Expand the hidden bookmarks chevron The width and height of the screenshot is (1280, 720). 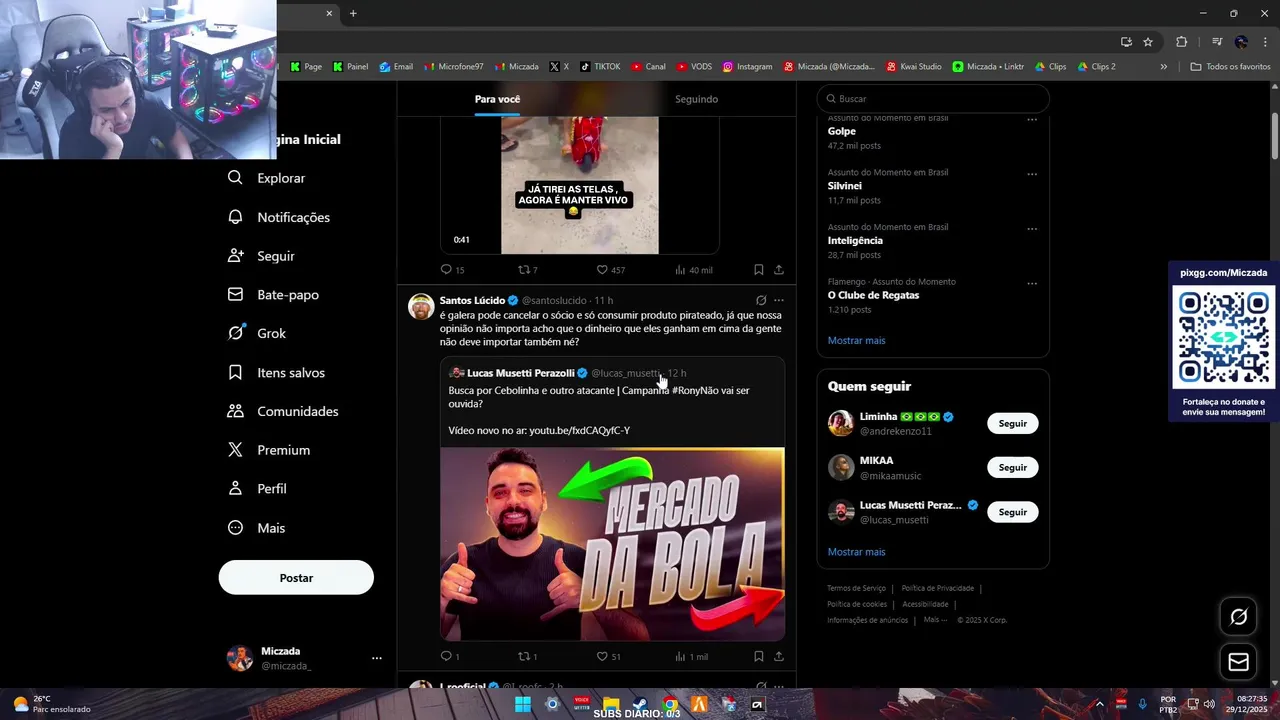click(1163, 67)
